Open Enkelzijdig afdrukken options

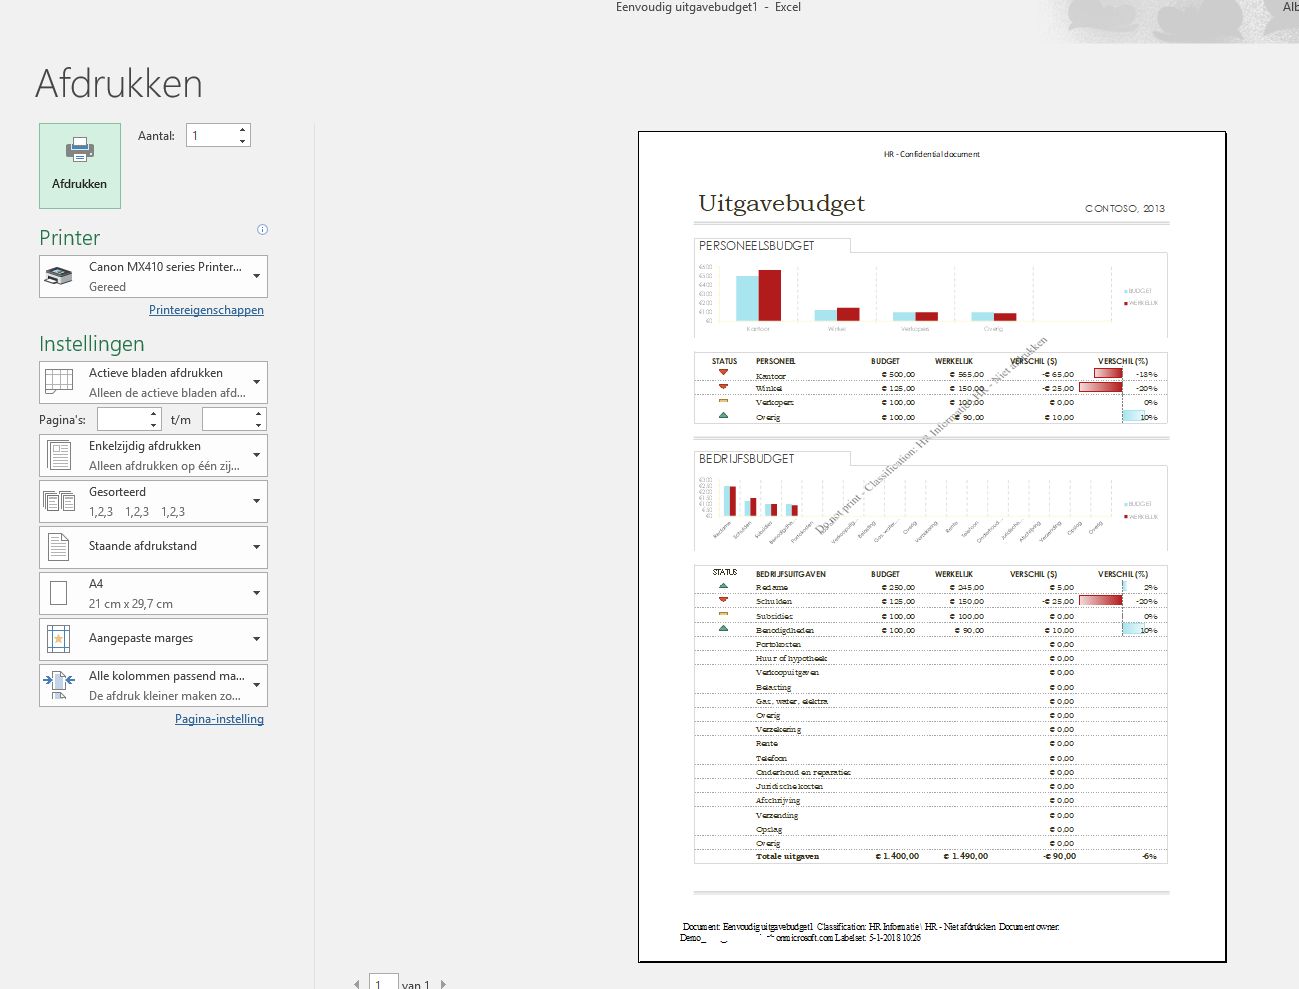click(x=154, y=456)
